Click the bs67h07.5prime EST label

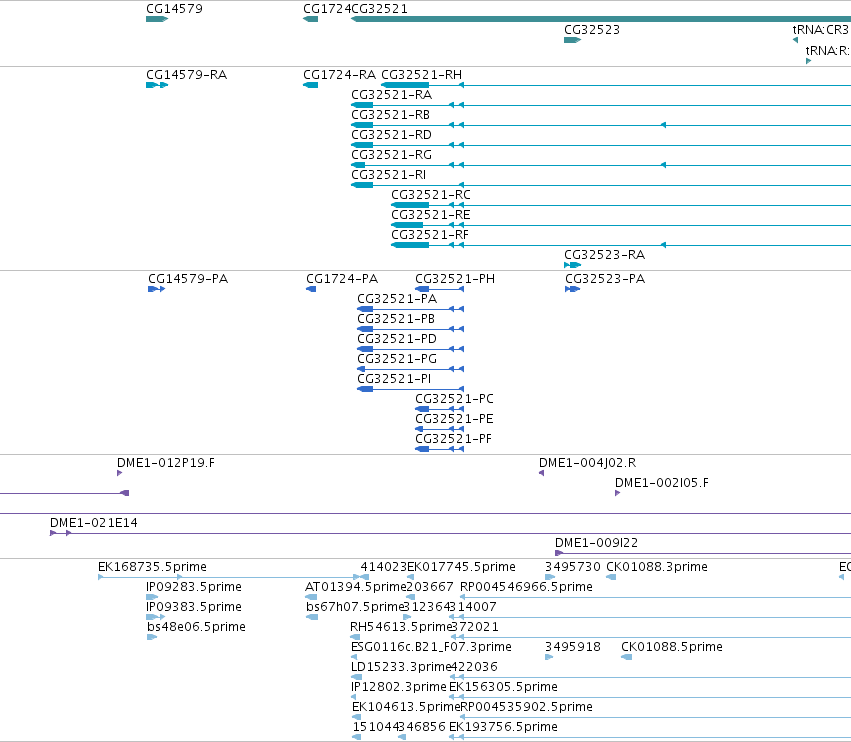coord(355,607)
